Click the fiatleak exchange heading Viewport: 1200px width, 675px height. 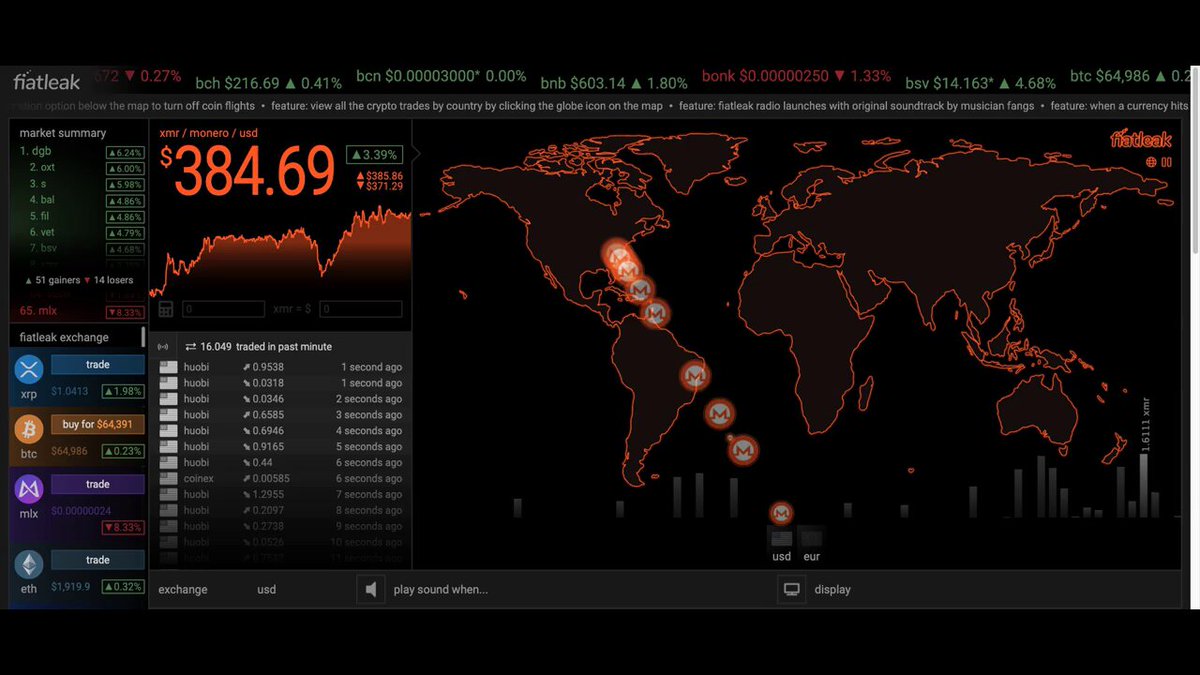[x=64, y=338]
